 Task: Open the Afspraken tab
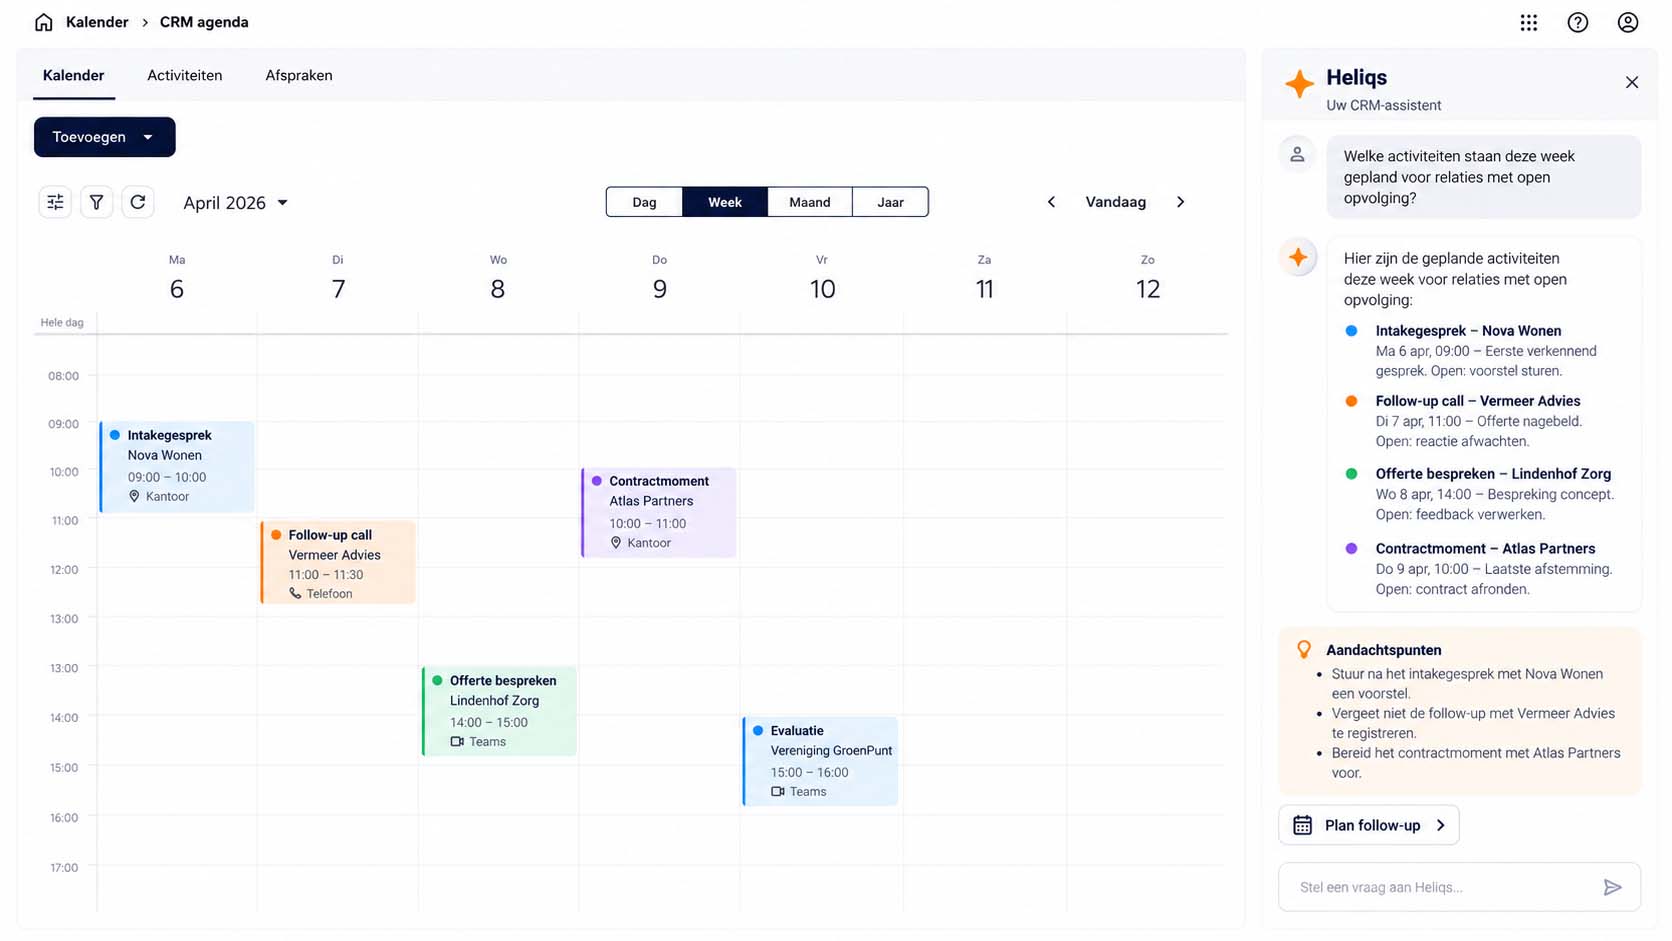tap(299, 75)
